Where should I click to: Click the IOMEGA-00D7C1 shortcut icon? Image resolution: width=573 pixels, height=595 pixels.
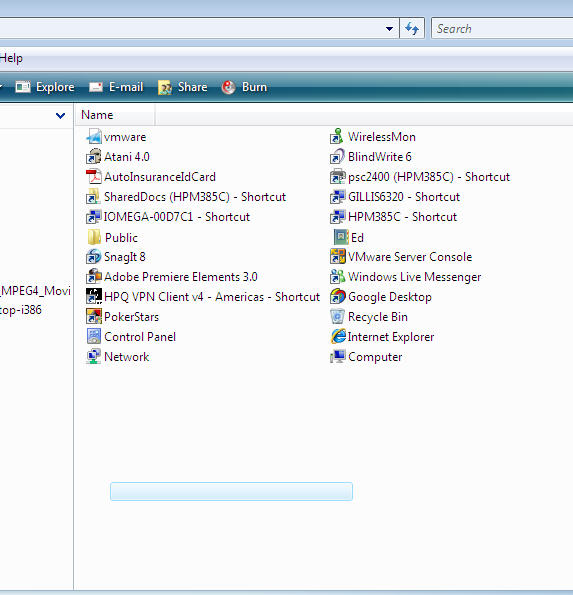94,217
